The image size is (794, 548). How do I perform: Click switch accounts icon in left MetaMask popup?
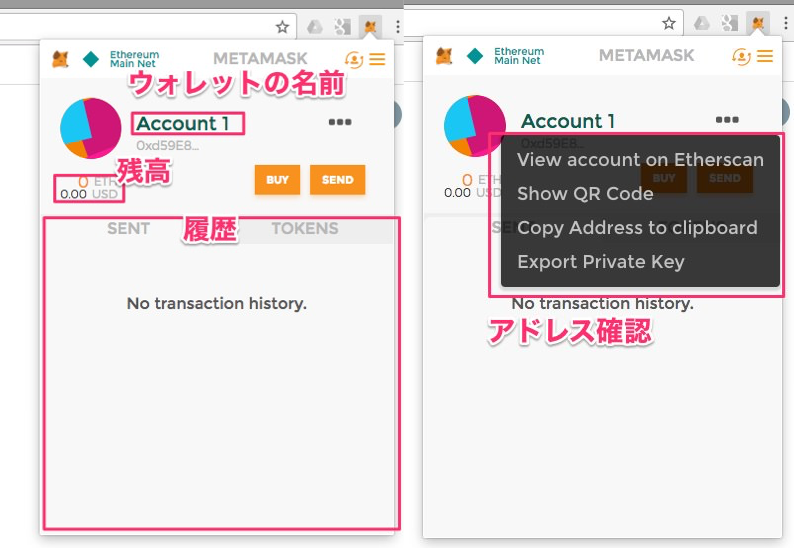coord(354,59)
